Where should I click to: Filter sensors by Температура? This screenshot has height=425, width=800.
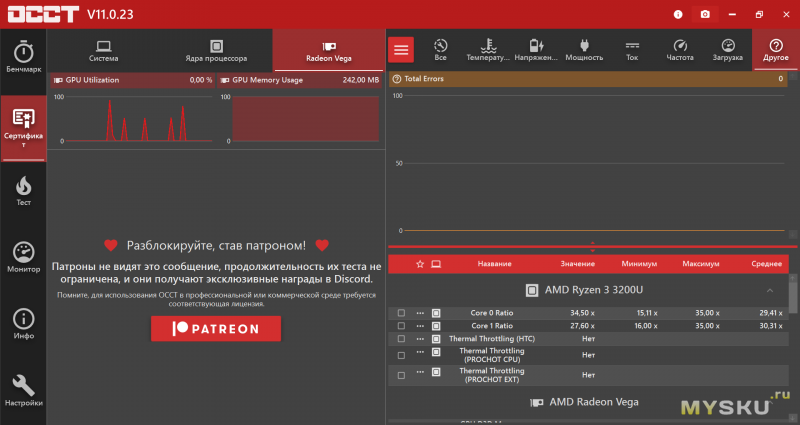[x=488, y=50]
